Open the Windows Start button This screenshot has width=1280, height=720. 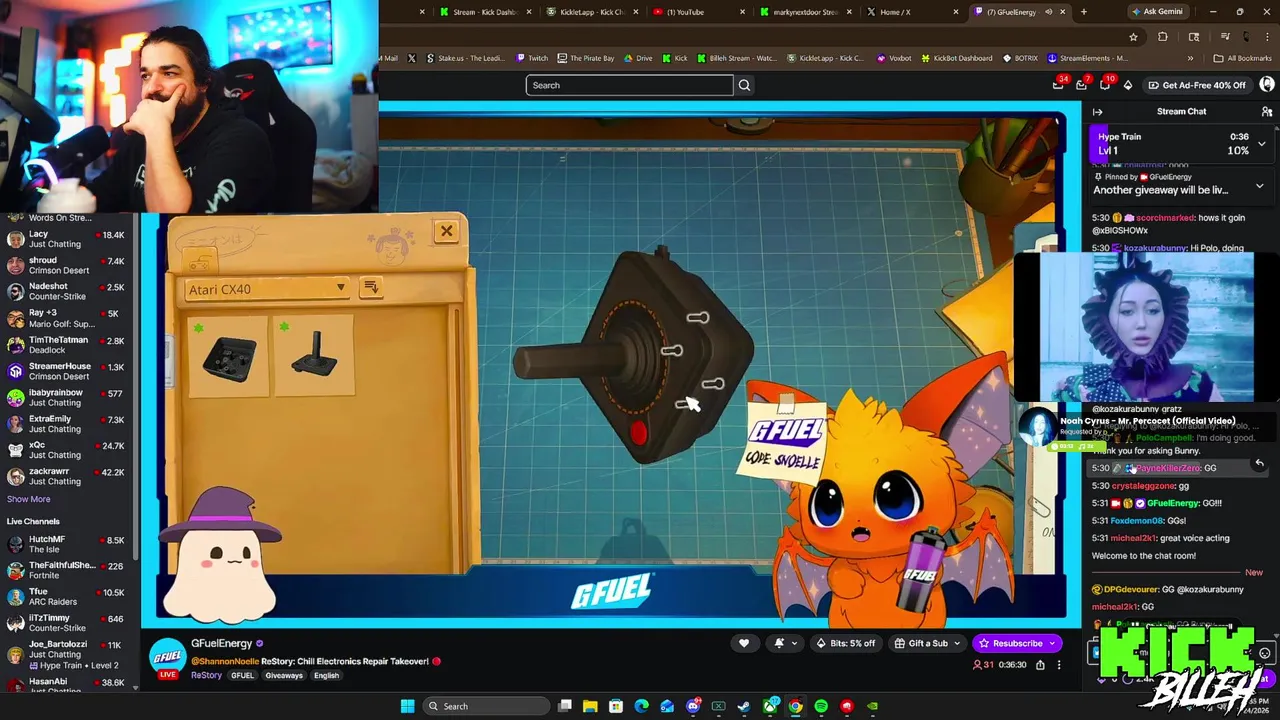407,706
